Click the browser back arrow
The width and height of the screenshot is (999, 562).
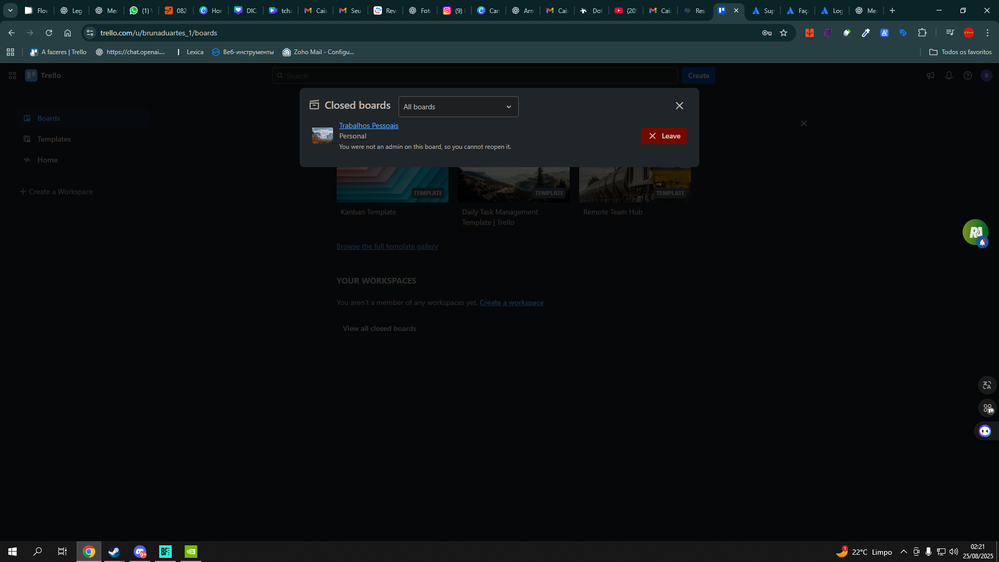click(x=11, y=32)
